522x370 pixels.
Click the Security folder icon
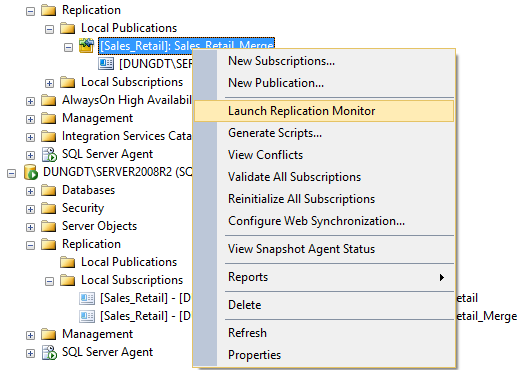click(x=49, y=208)
